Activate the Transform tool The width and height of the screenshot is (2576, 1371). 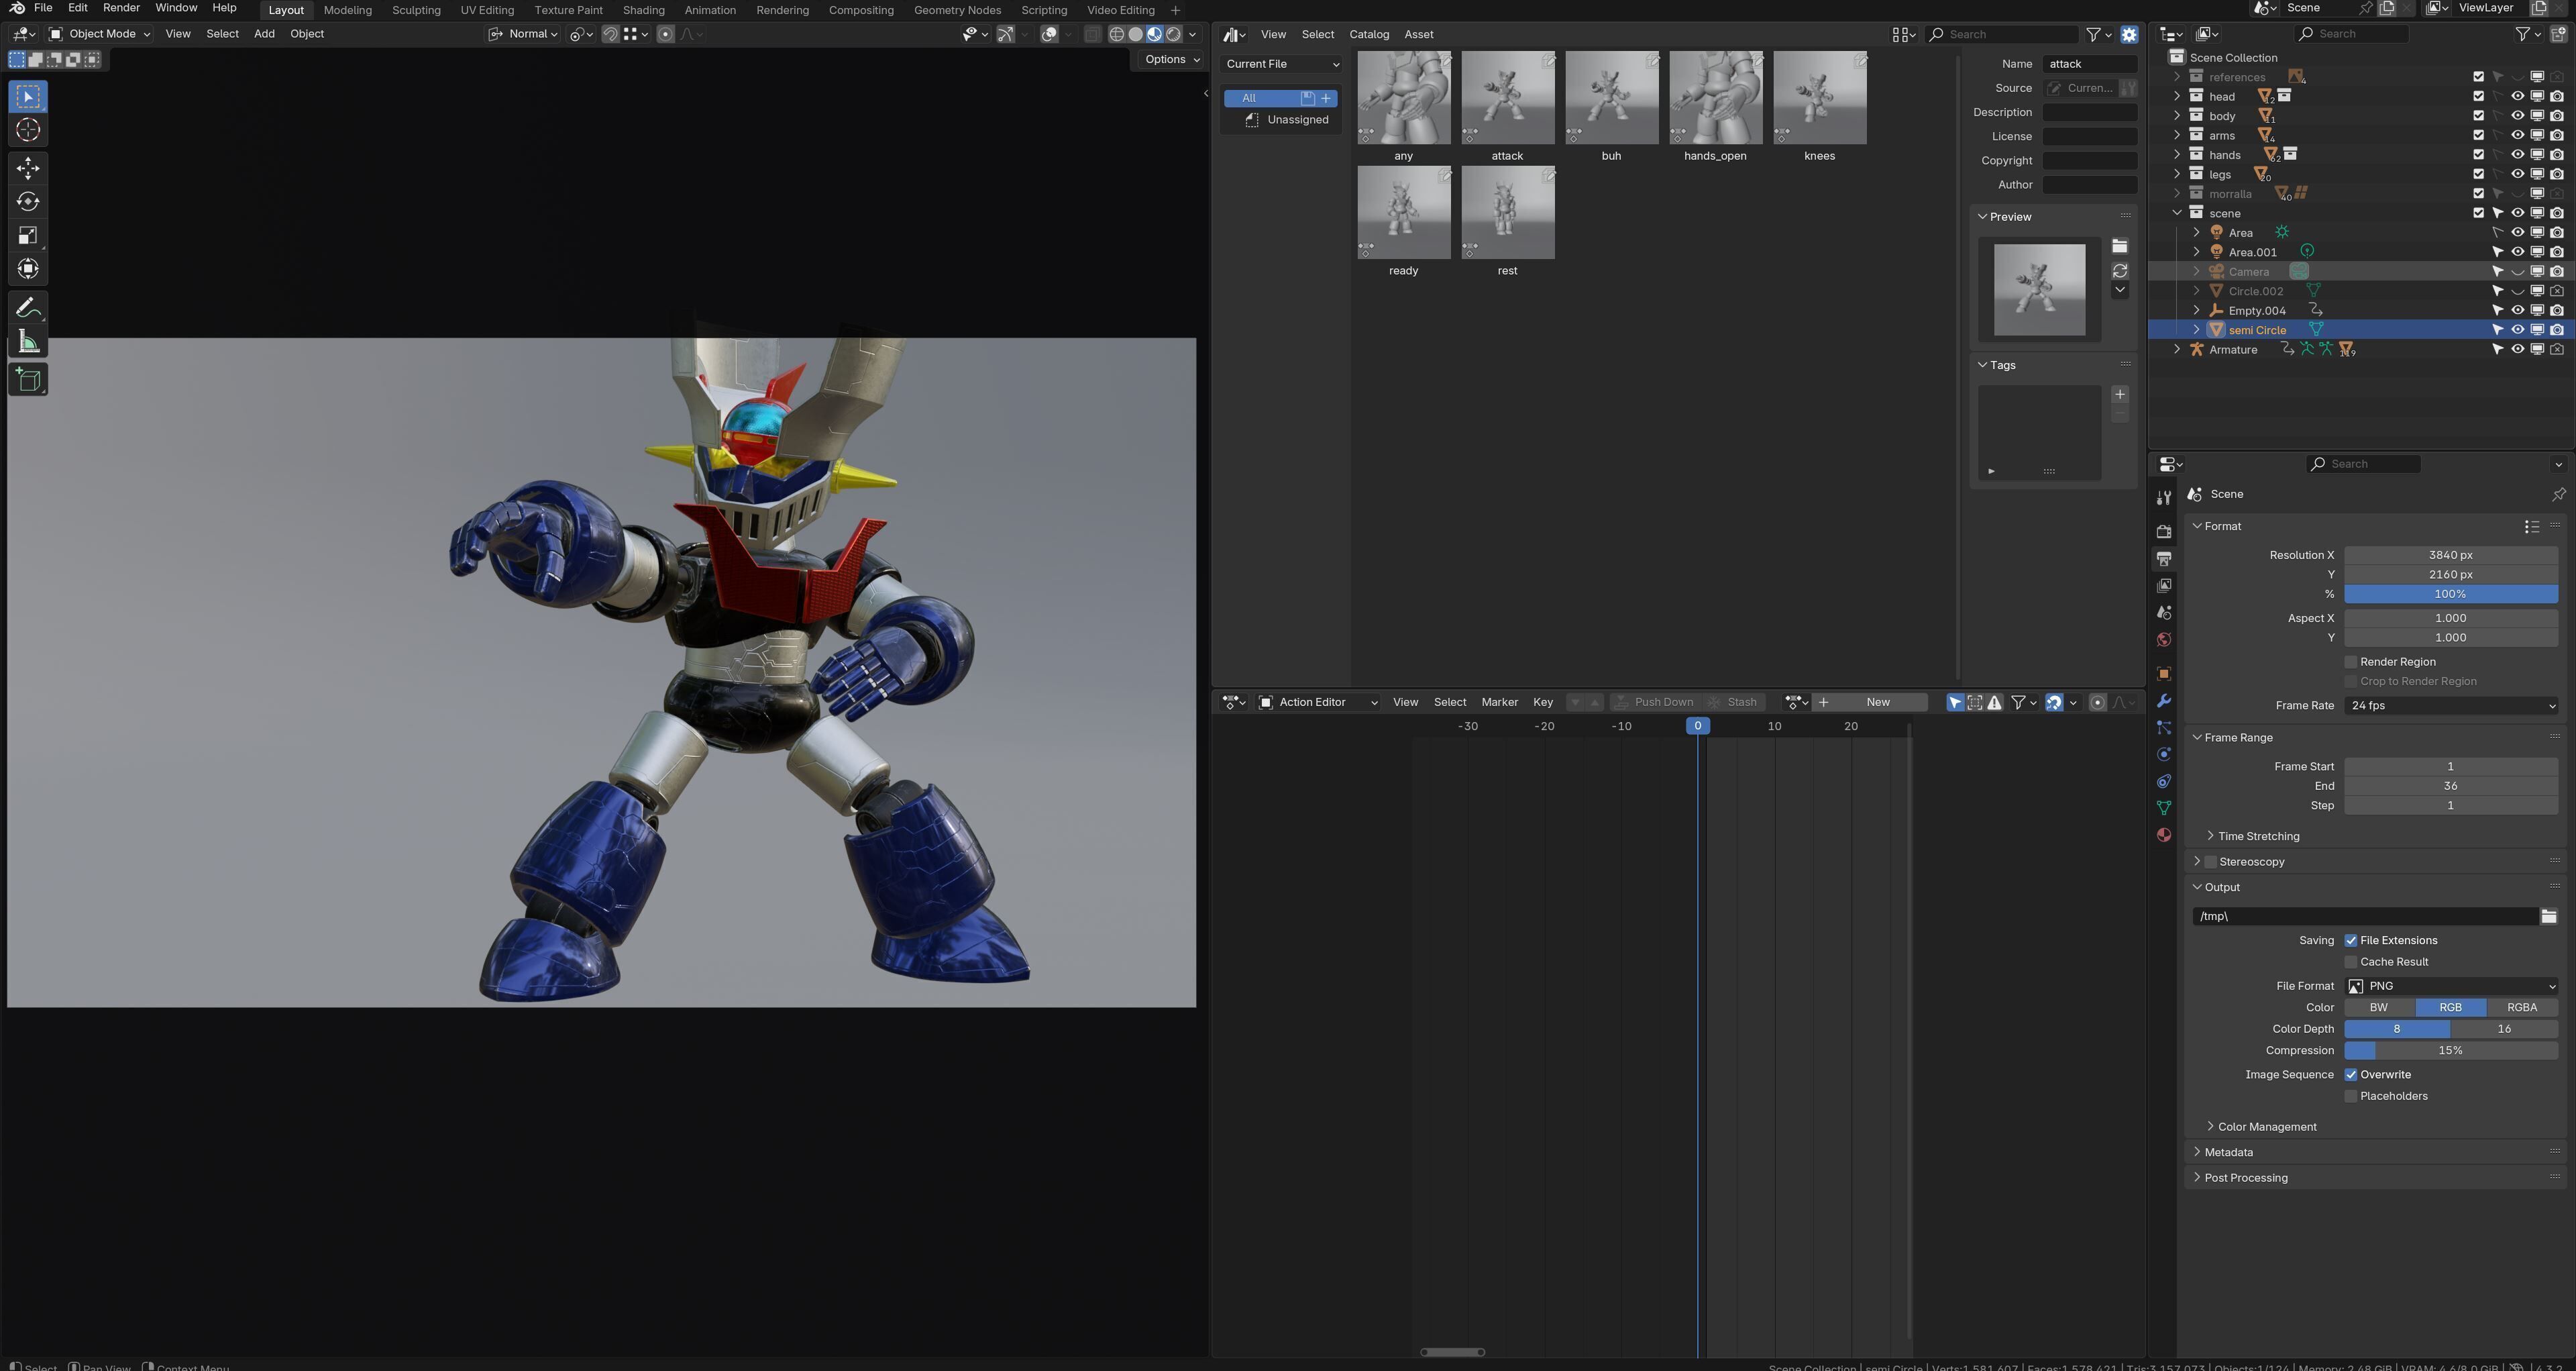(x=28, y=269)
